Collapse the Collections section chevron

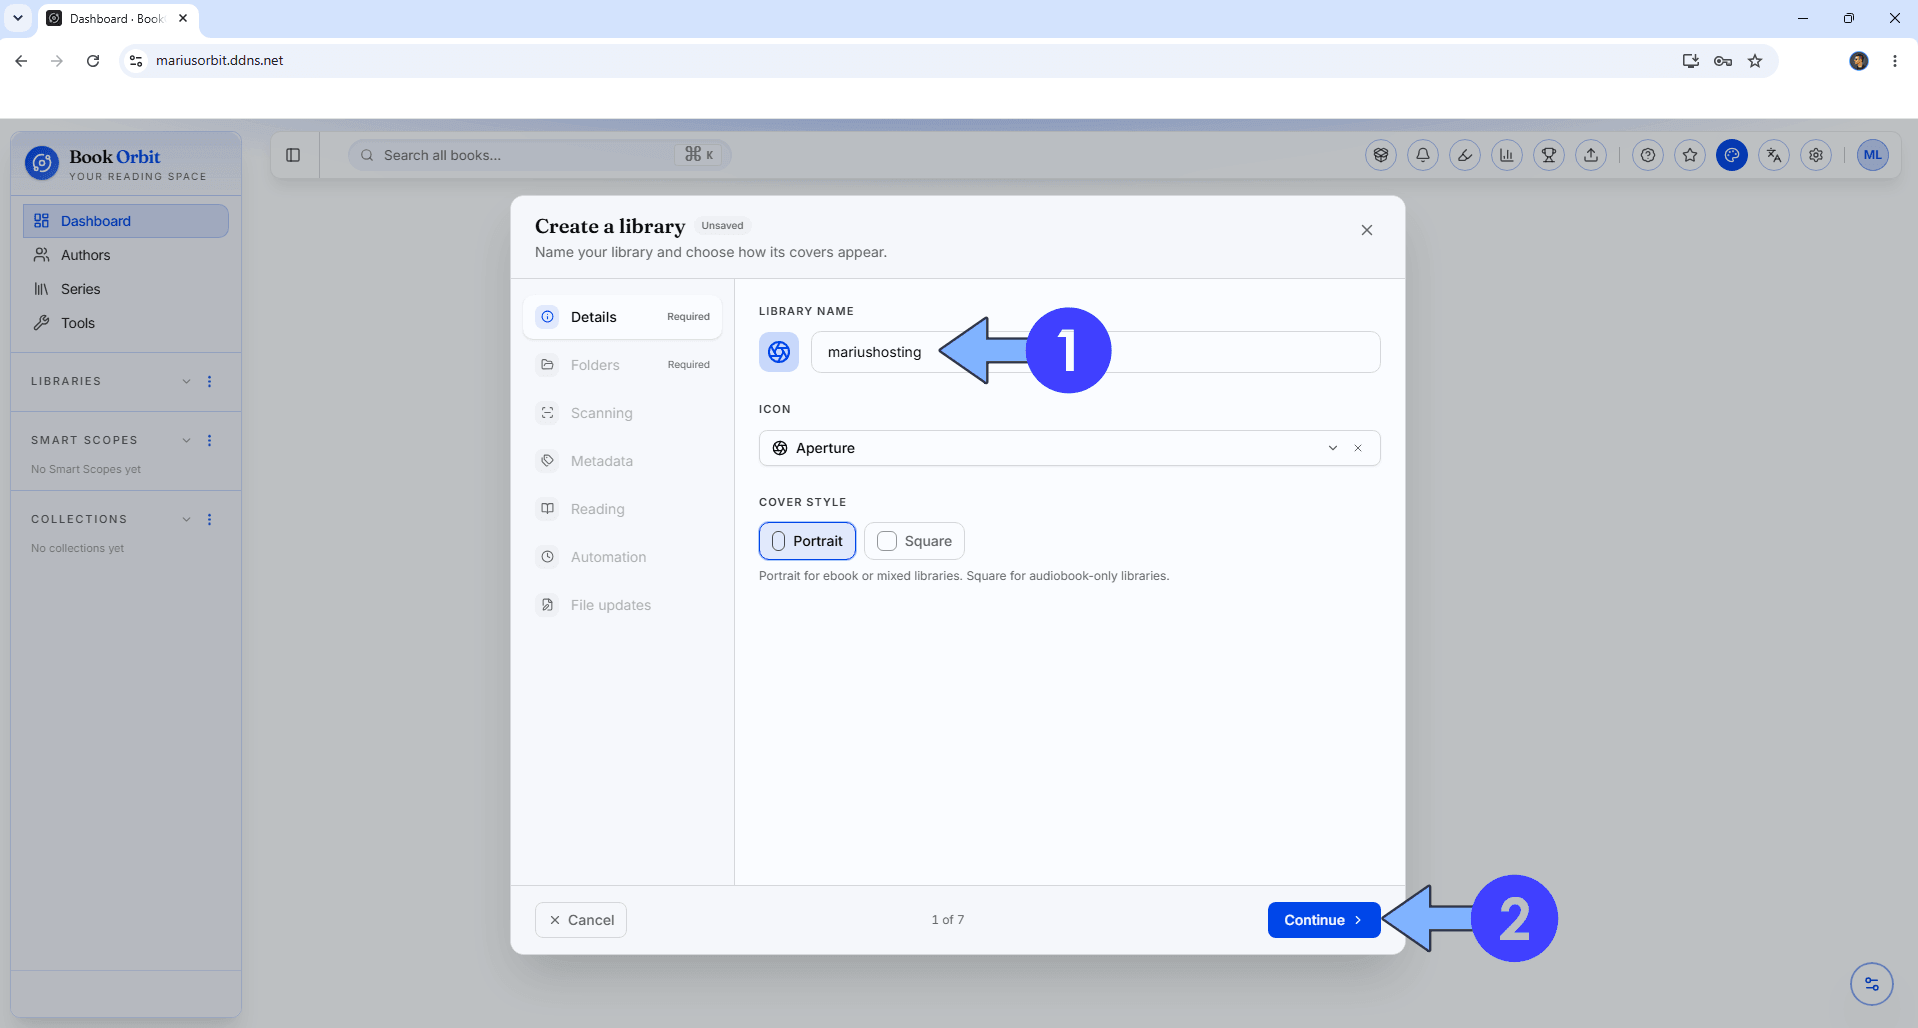coord(186,519)
